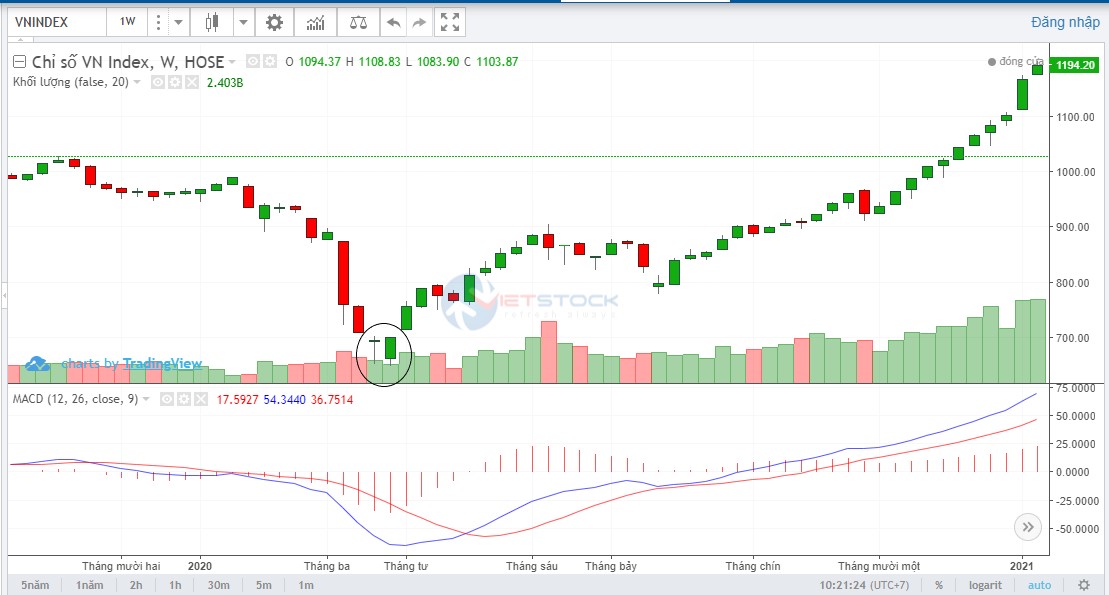Undo the last chart action
Viewport: 1109px width, 595px height.
tap(394, 21)
